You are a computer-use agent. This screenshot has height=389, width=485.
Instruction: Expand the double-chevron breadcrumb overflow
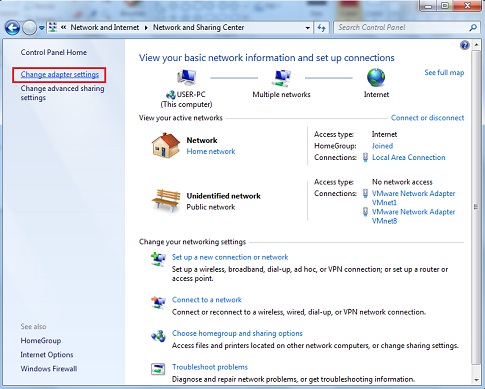63,28
